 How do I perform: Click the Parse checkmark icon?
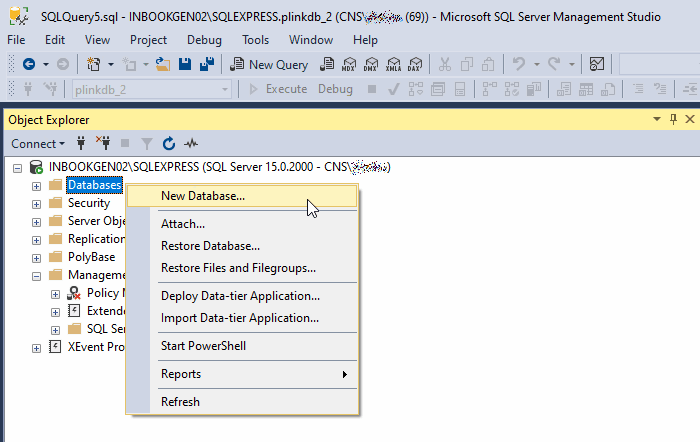(x=393, y=90)
